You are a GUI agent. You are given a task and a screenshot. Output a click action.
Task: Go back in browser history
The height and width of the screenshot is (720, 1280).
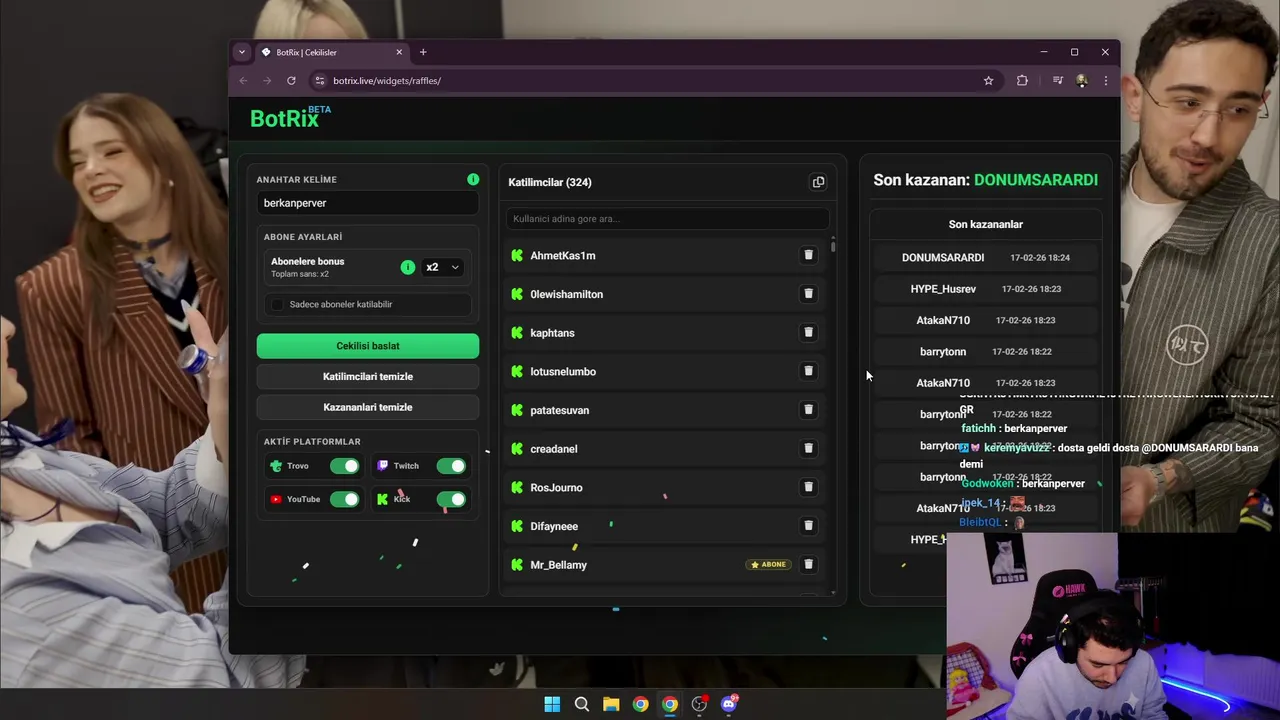243,81
